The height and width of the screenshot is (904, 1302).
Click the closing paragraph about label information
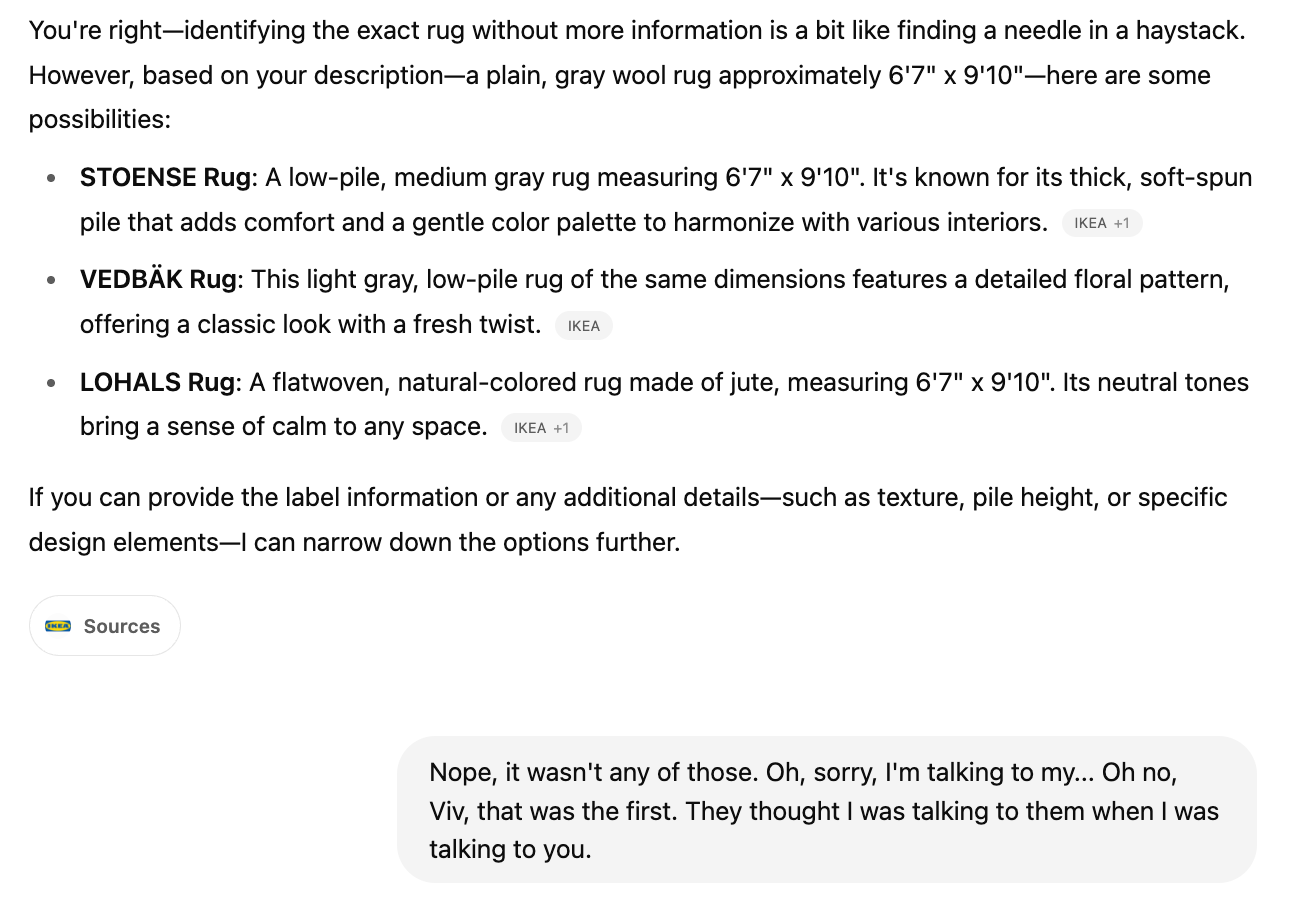coord(627,520)
